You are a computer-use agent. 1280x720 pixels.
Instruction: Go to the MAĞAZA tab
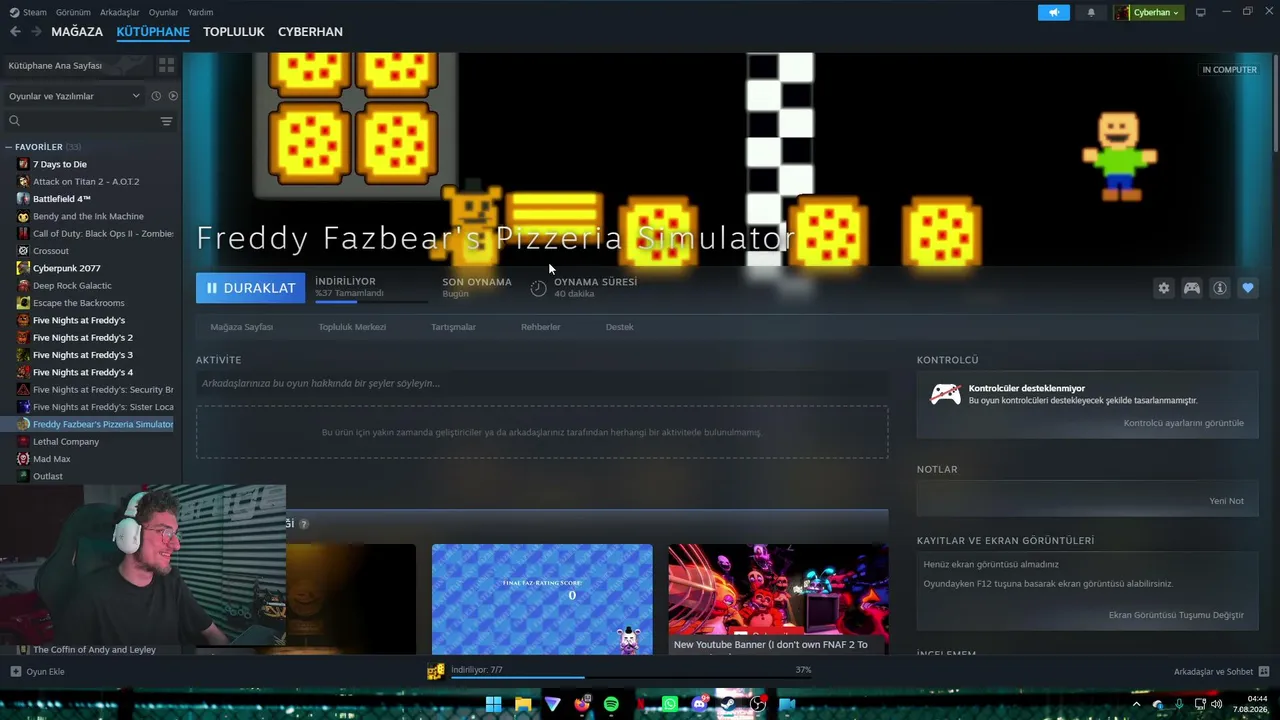[x=77, y=32]
